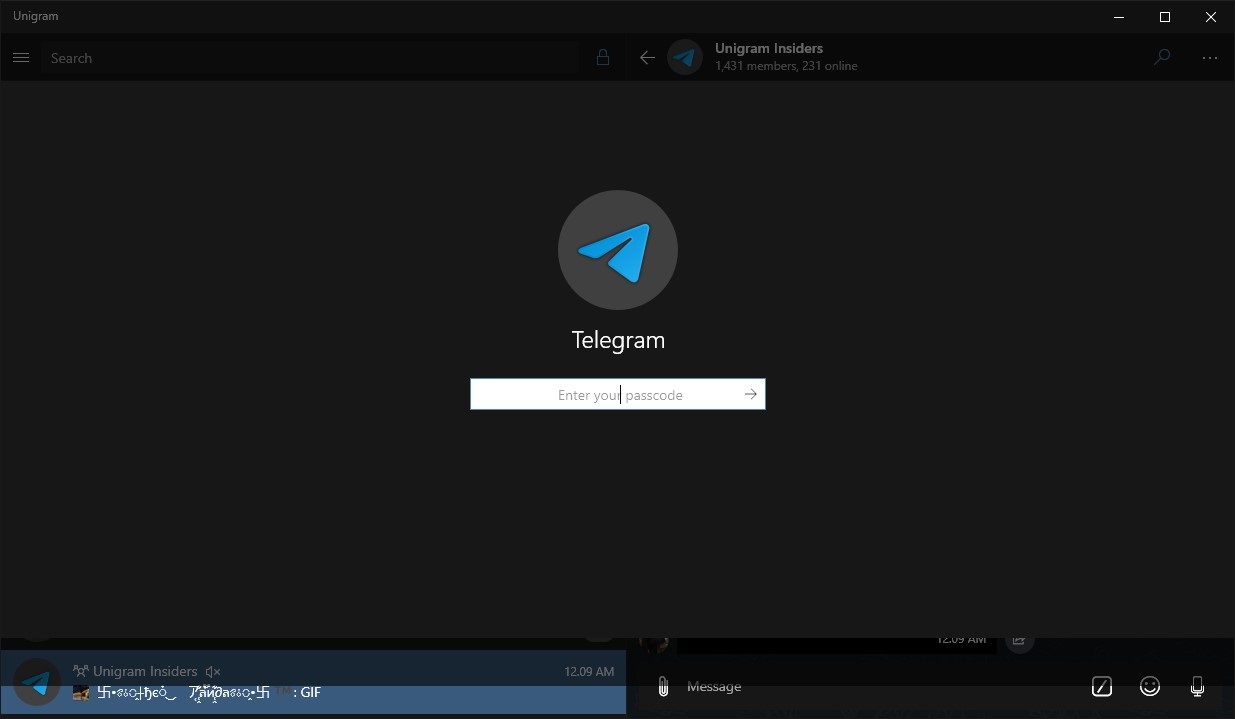Click the back arrow in the chat header
Viewport: 1235px width, 719px height.
(x=646, y=57)
